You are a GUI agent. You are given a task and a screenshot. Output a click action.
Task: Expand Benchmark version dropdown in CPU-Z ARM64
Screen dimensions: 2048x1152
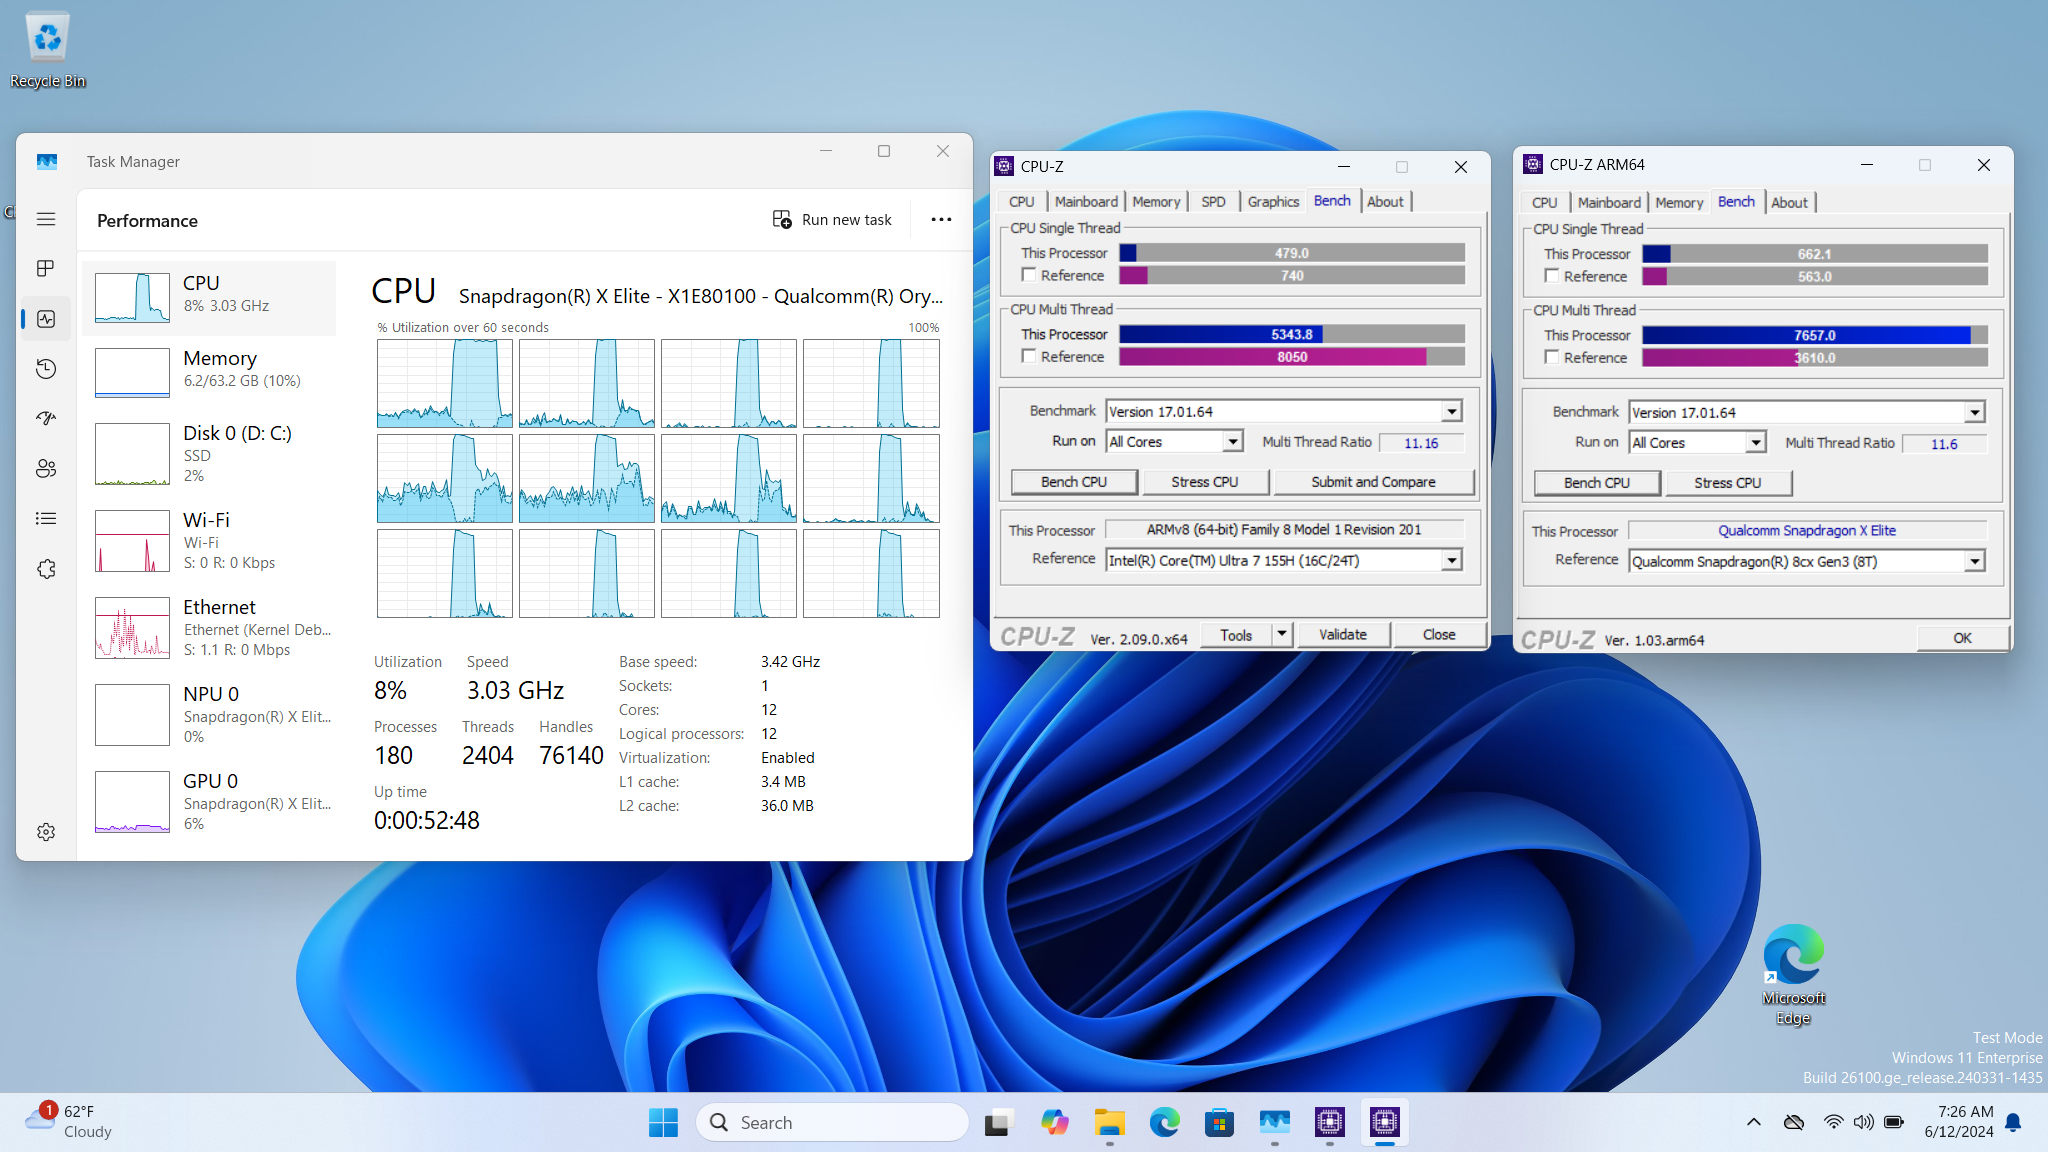[x=1974, y=413]
